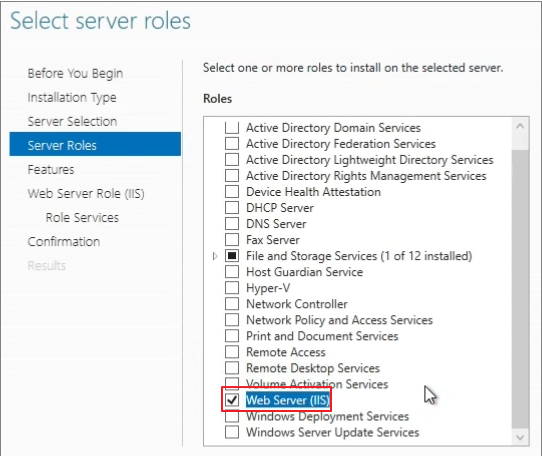Open the Role Services step
The width and height of the screenshot is (542, 456).
[x=82, y=218]
